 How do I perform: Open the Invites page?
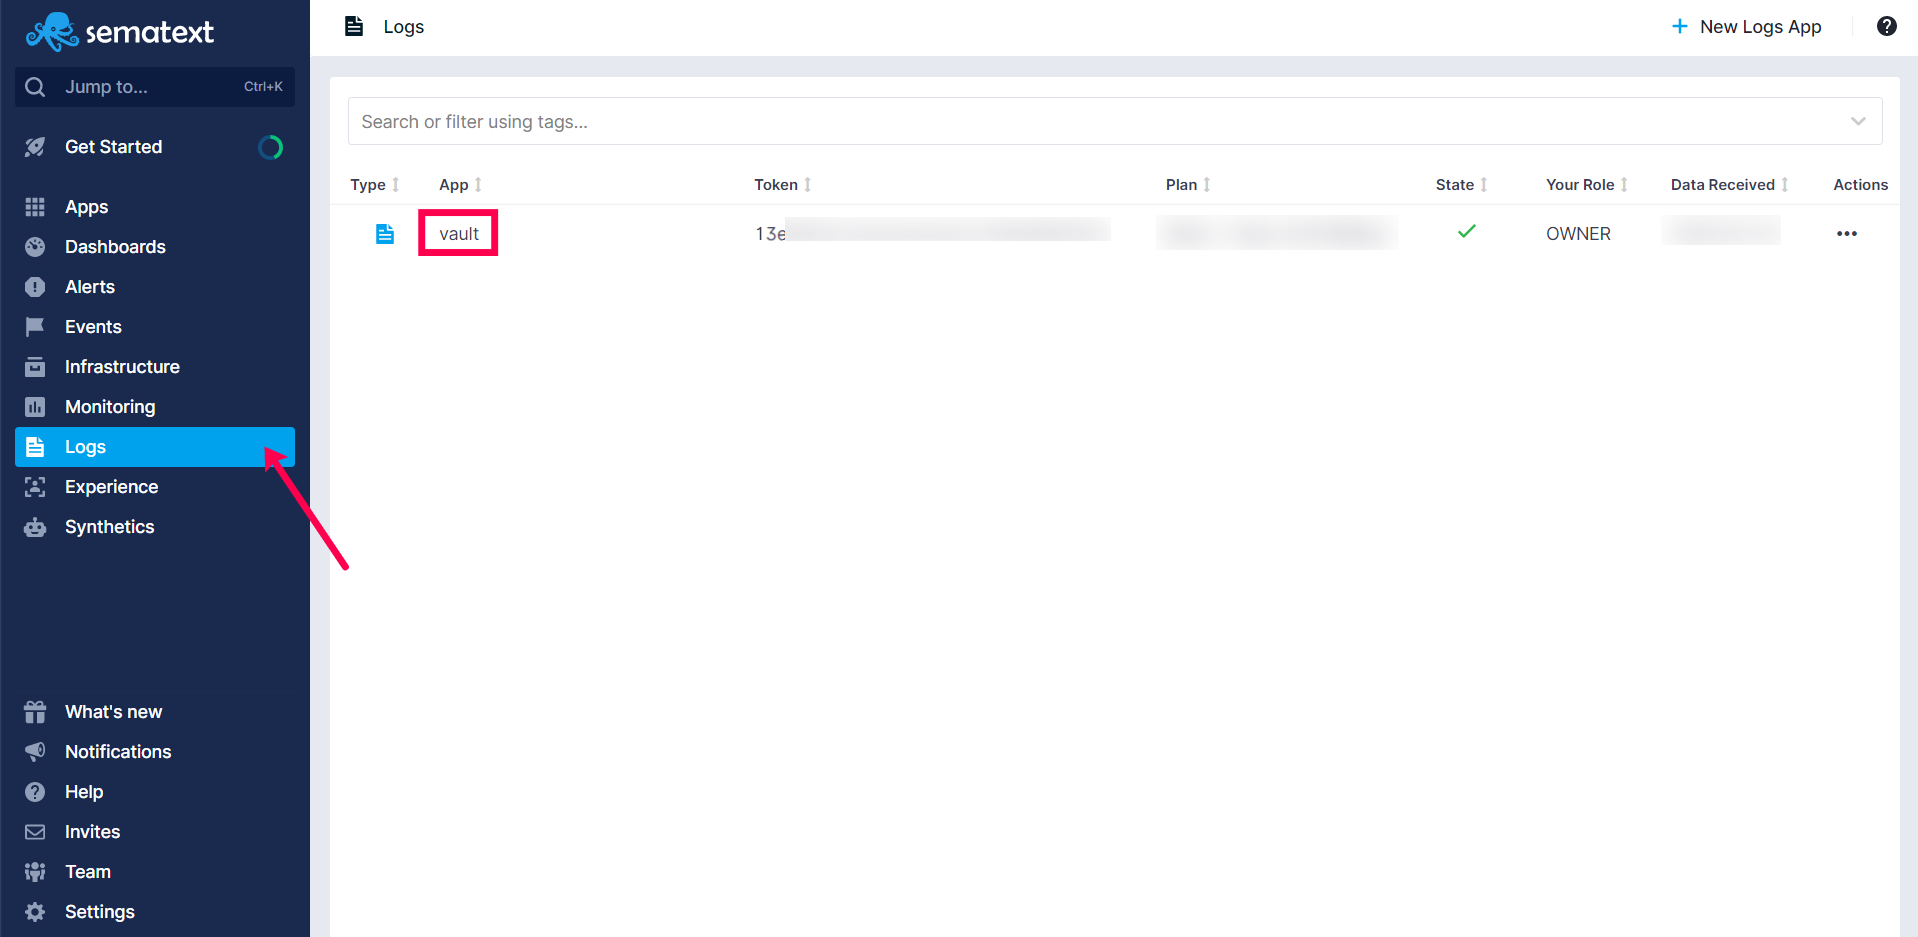coord(92,832)
